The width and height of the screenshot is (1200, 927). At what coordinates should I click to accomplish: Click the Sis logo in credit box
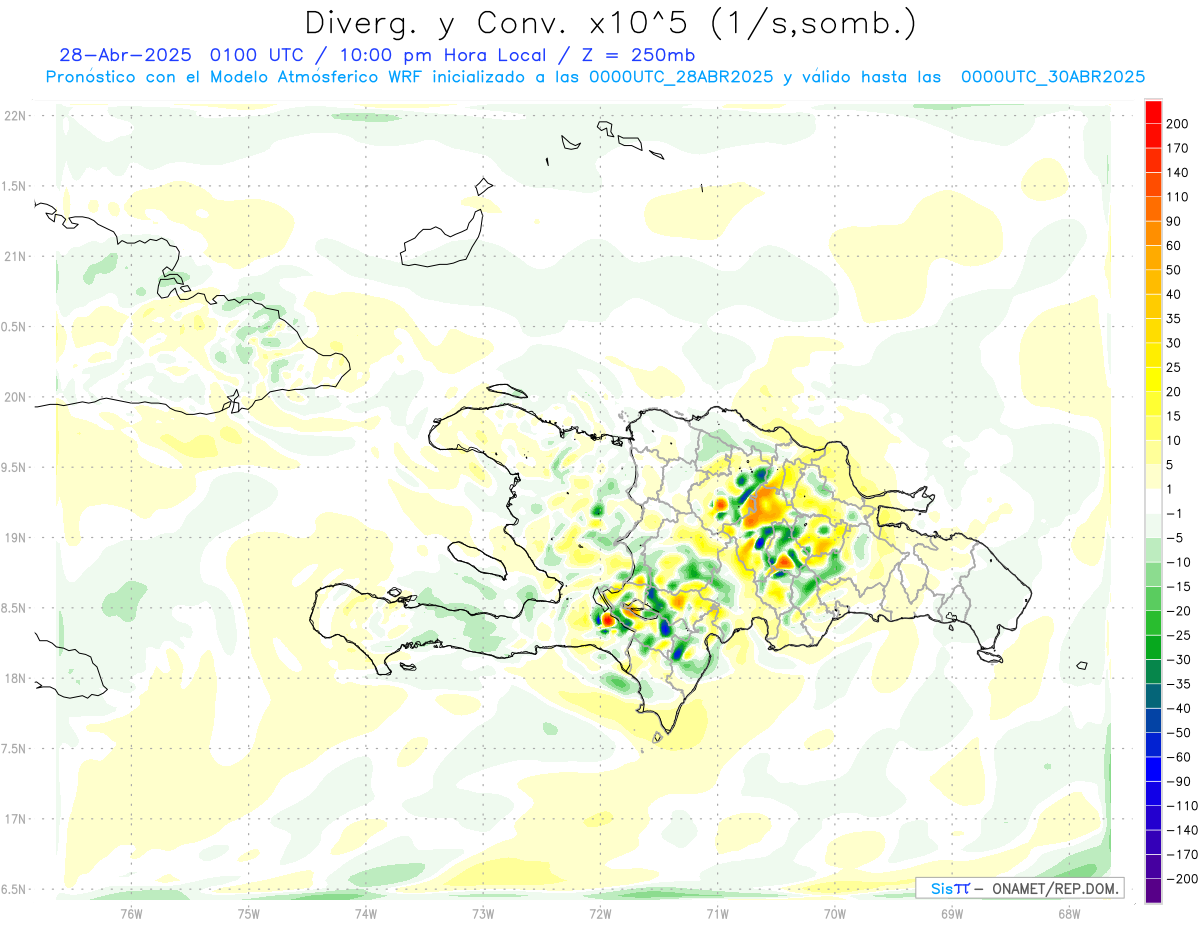point(950,888)
